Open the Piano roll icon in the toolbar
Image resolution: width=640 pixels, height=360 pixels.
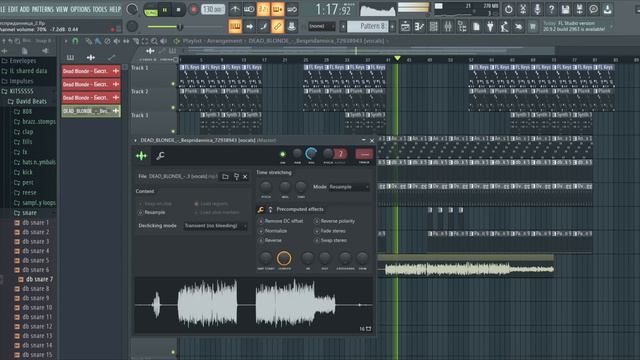419,27
